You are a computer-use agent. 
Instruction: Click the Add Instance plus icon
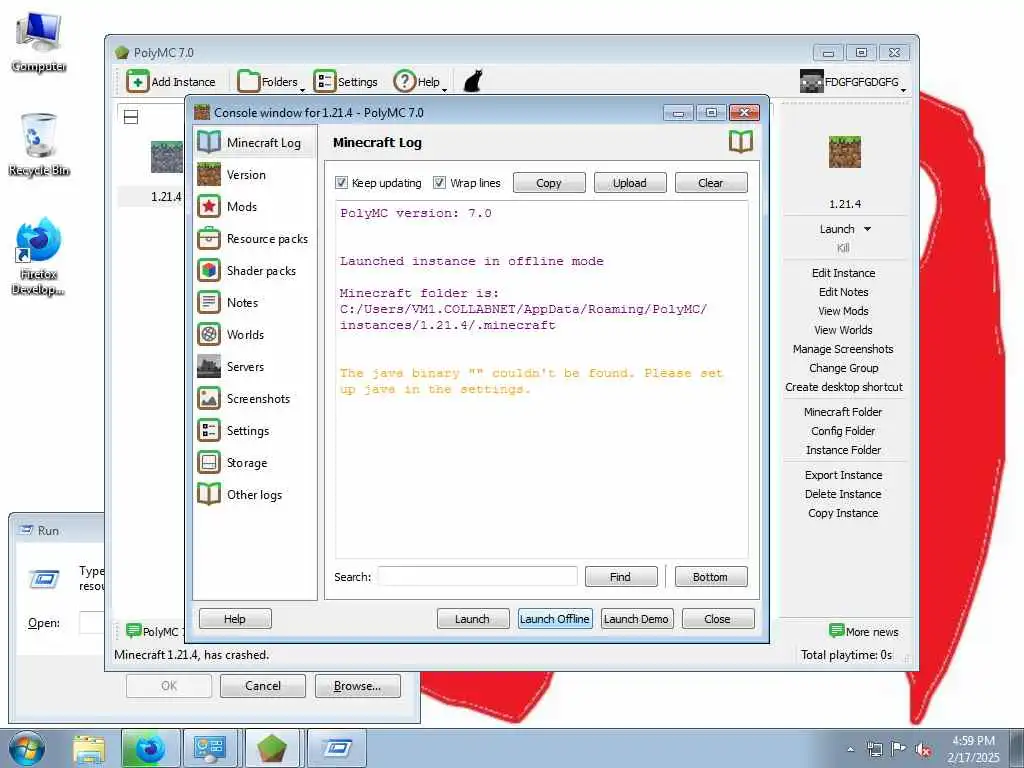click(x=137, y=82)
